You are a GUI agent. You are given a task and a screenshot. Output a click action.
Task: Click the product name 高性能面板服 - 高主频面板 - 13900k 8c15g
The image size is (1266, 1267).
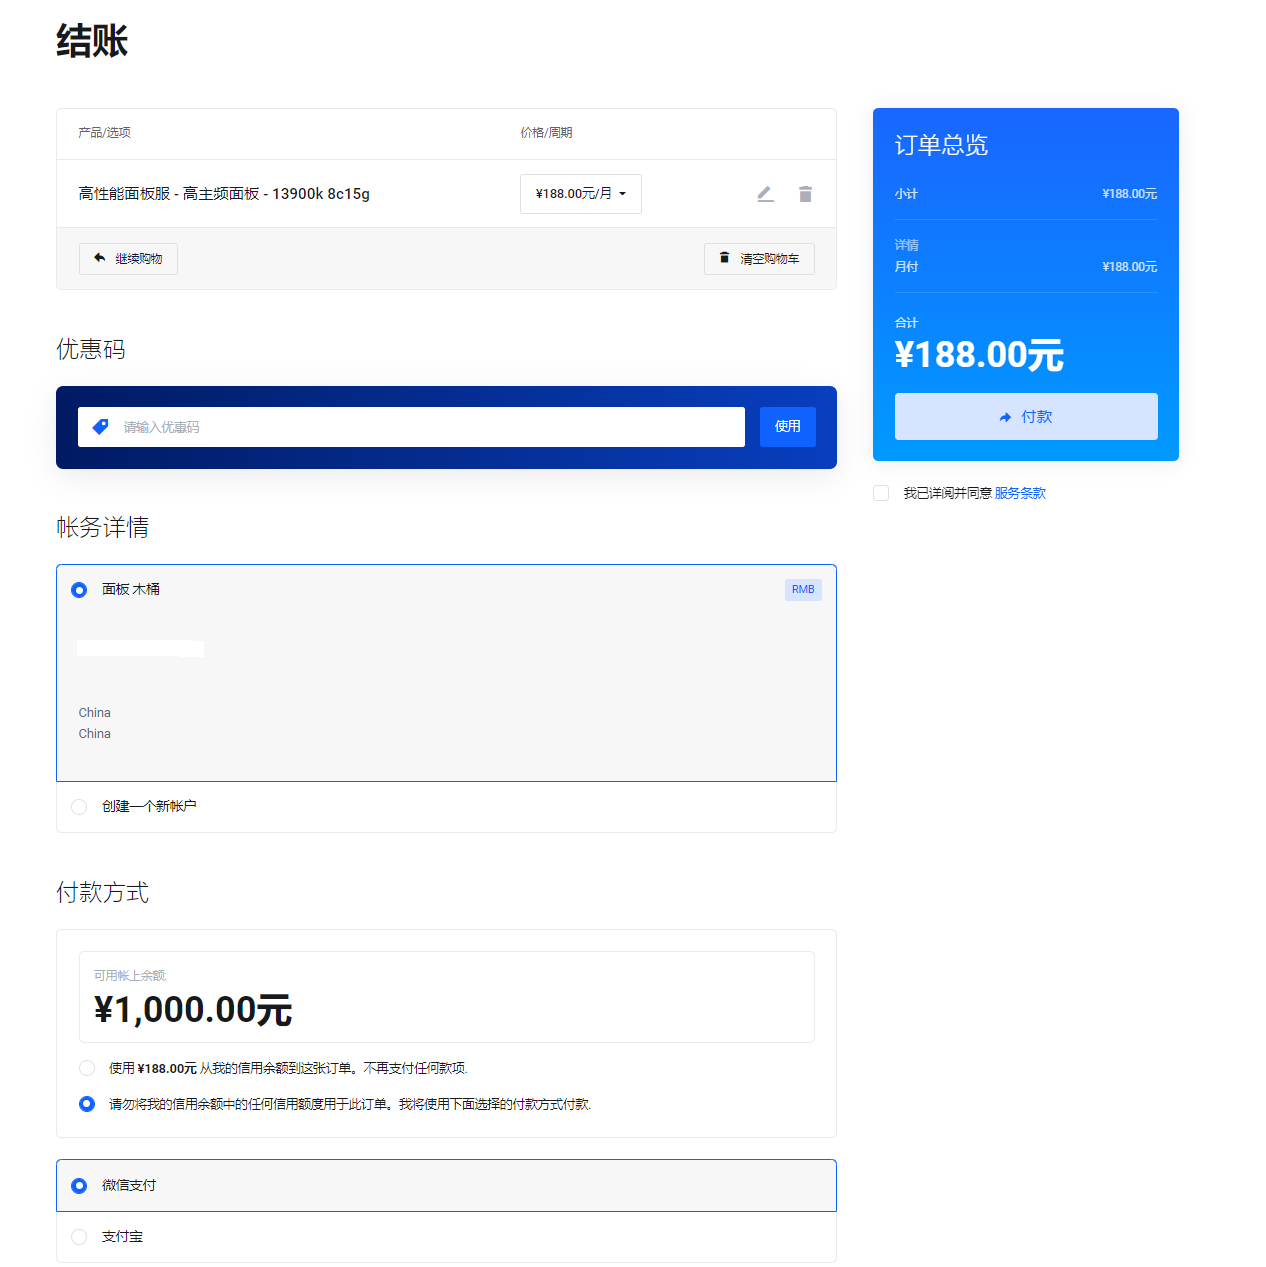[224, 194]
